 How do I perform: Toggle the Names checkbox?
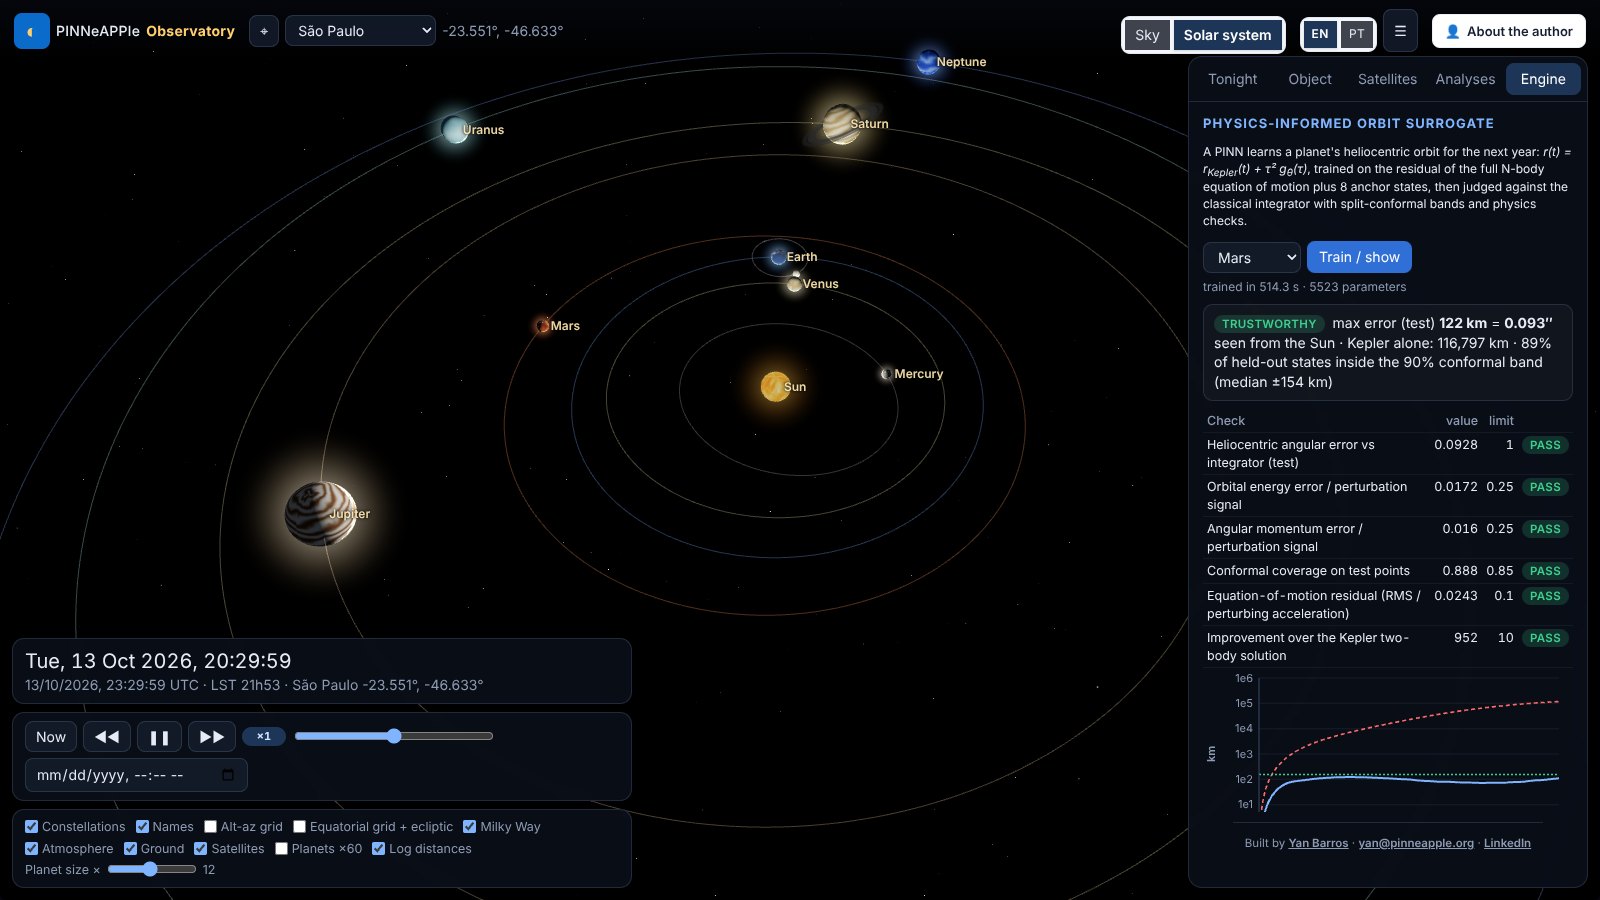[142, 827]
